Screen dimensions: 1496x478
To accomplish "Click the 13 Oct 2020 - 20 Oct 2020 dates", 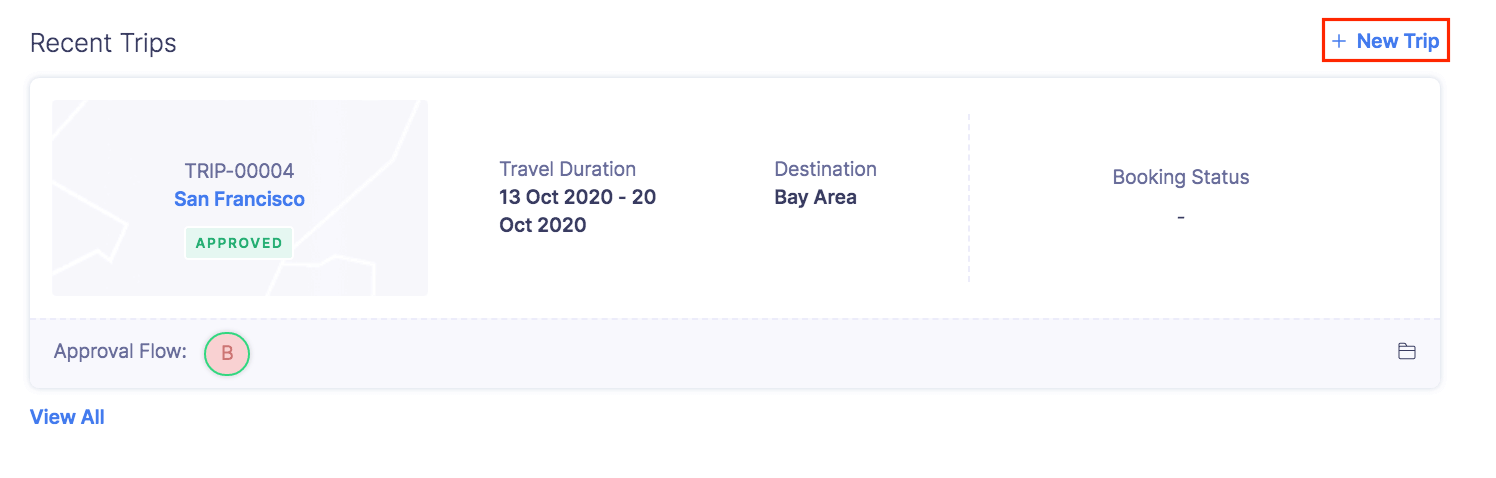I will (577, 210).
